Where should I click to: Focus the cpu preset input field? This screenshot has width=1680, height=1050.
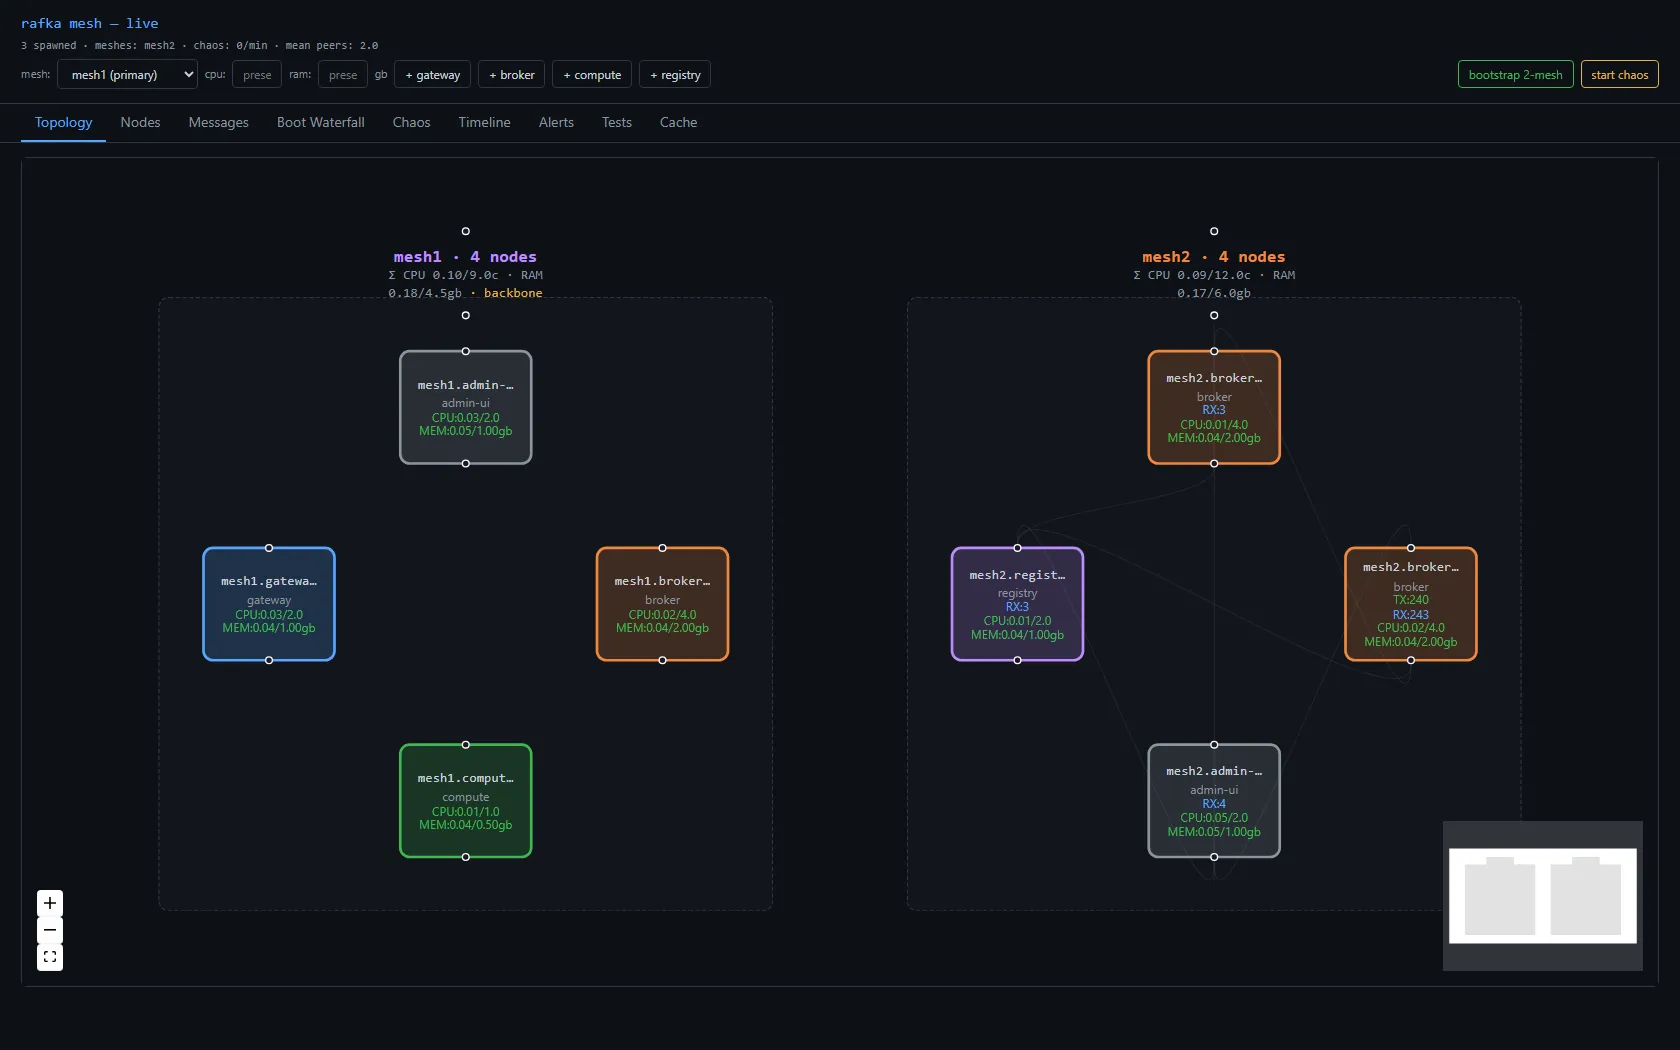pos(257,74)
